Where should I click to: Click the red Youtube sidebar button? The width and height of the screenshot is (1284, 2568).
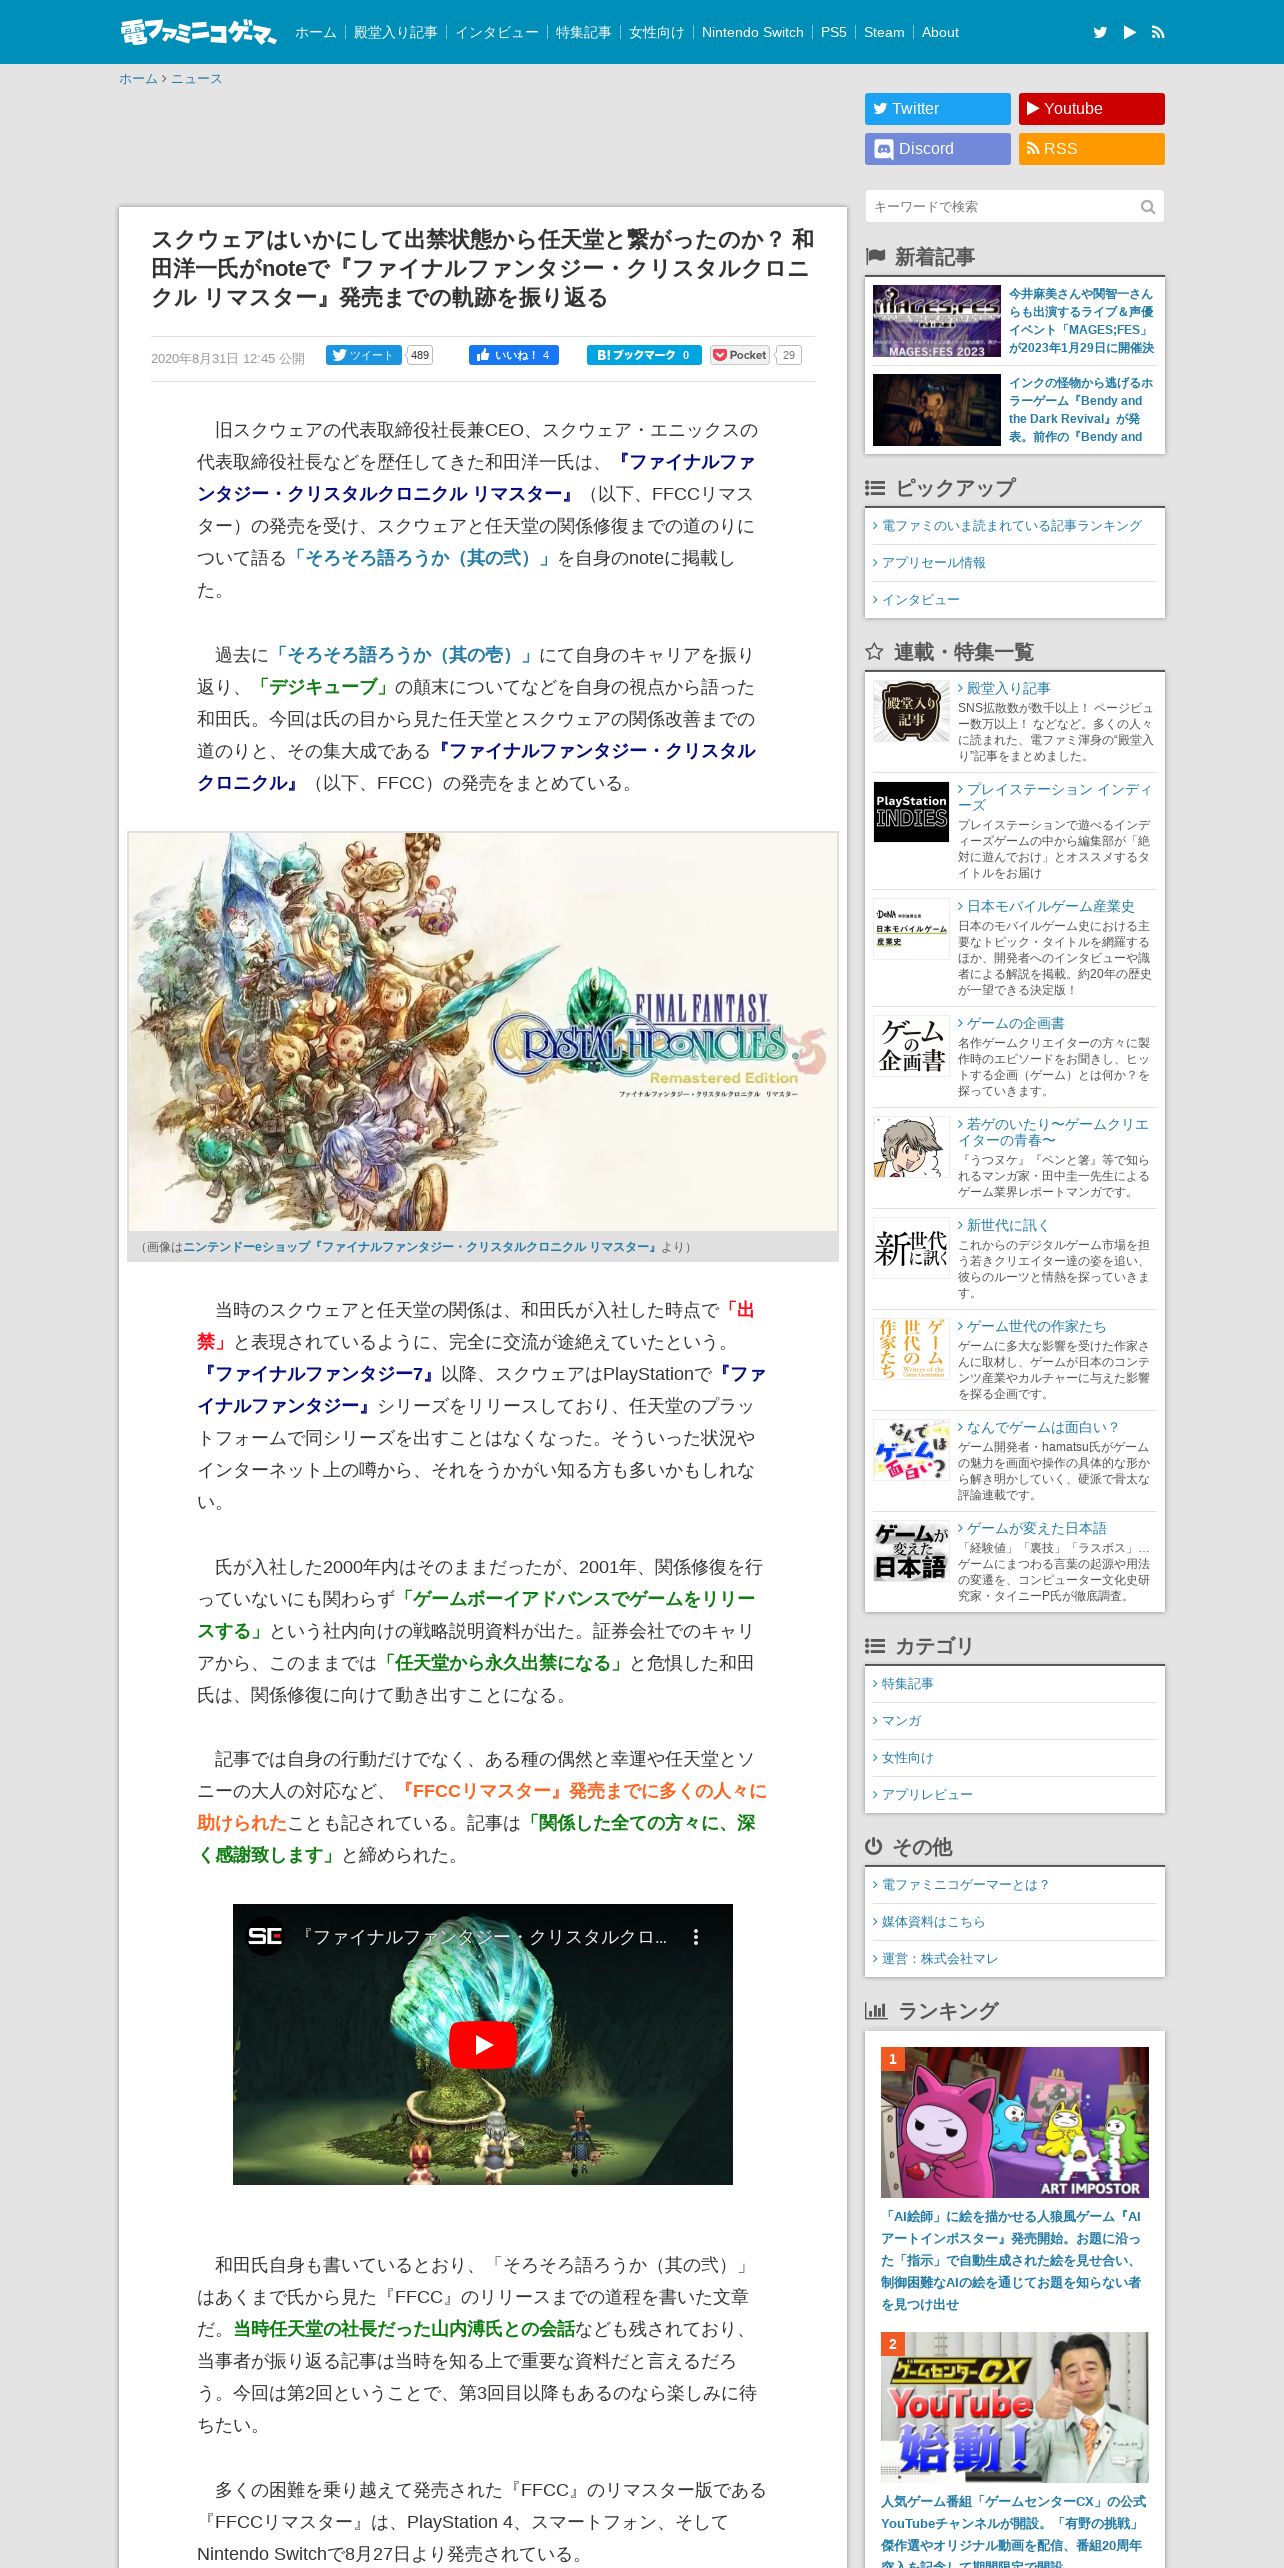(x=1092, y=109)
